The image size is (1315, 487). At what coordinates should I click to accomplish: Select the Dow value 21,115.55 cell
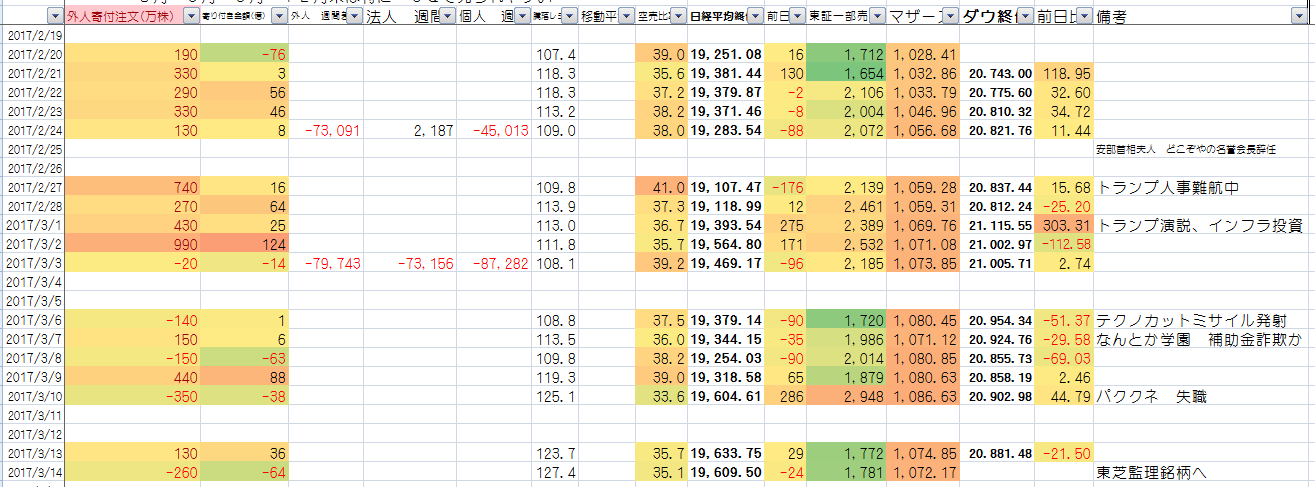(x=999, y=226)
